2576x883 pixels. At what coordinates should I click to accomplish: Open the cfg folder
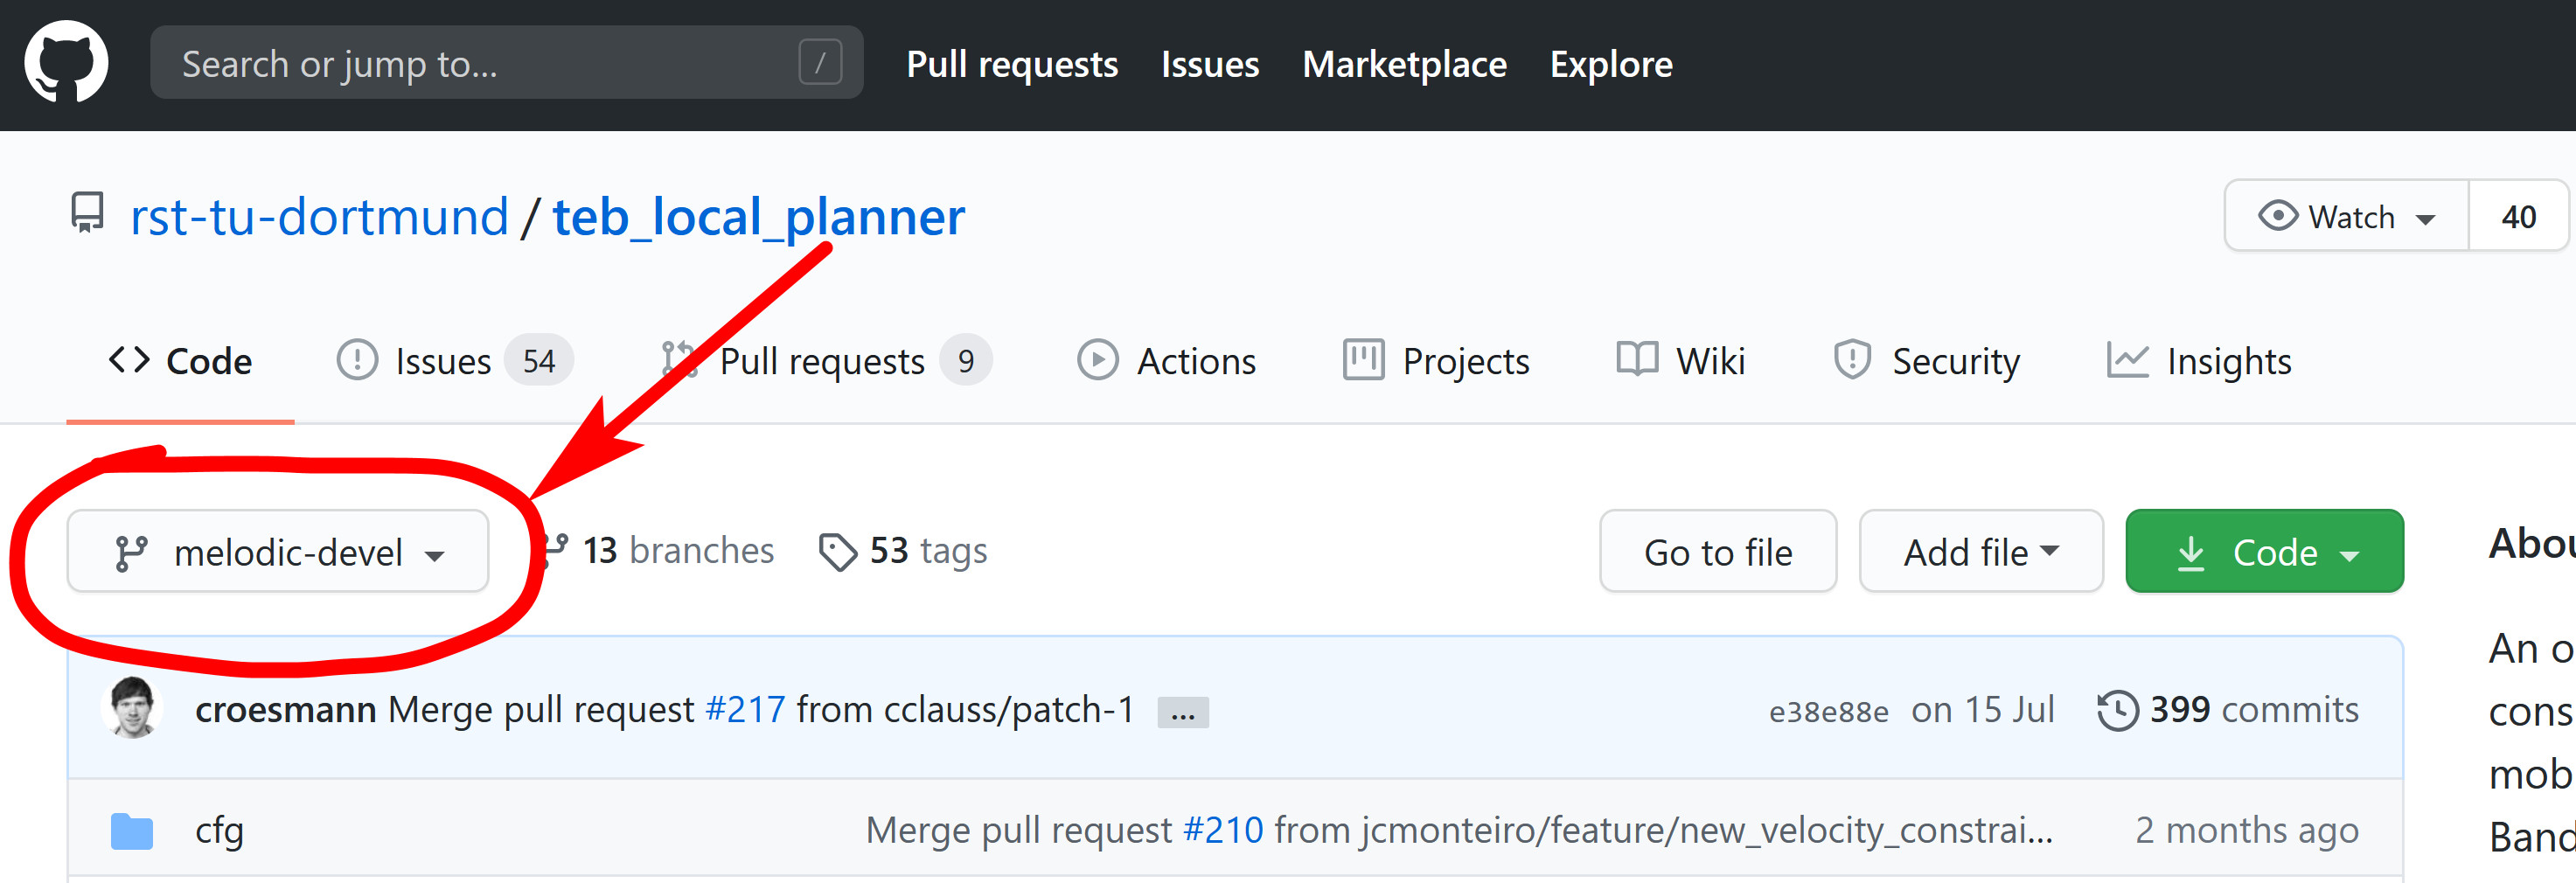click(219, 830)
